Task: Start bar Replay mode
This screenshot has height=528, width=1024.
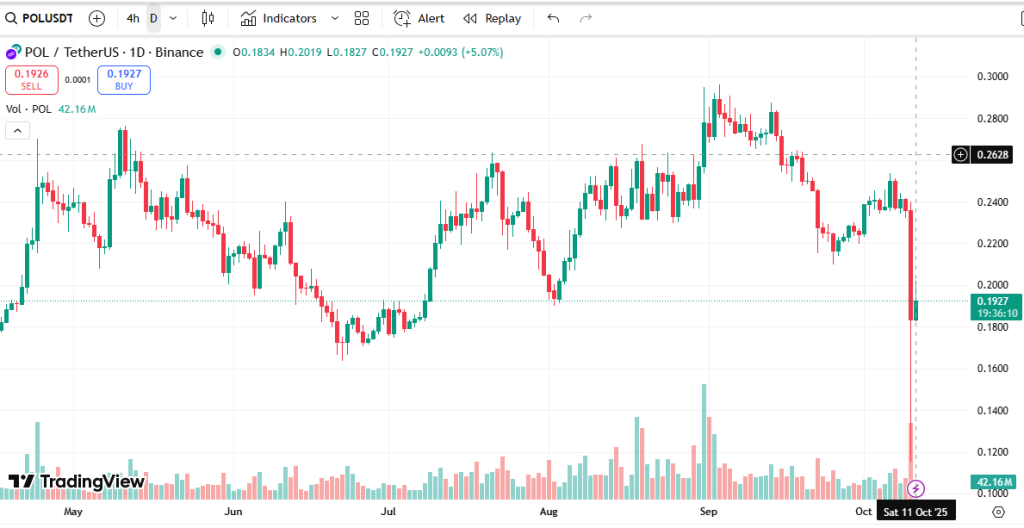Action: (492, 18)
